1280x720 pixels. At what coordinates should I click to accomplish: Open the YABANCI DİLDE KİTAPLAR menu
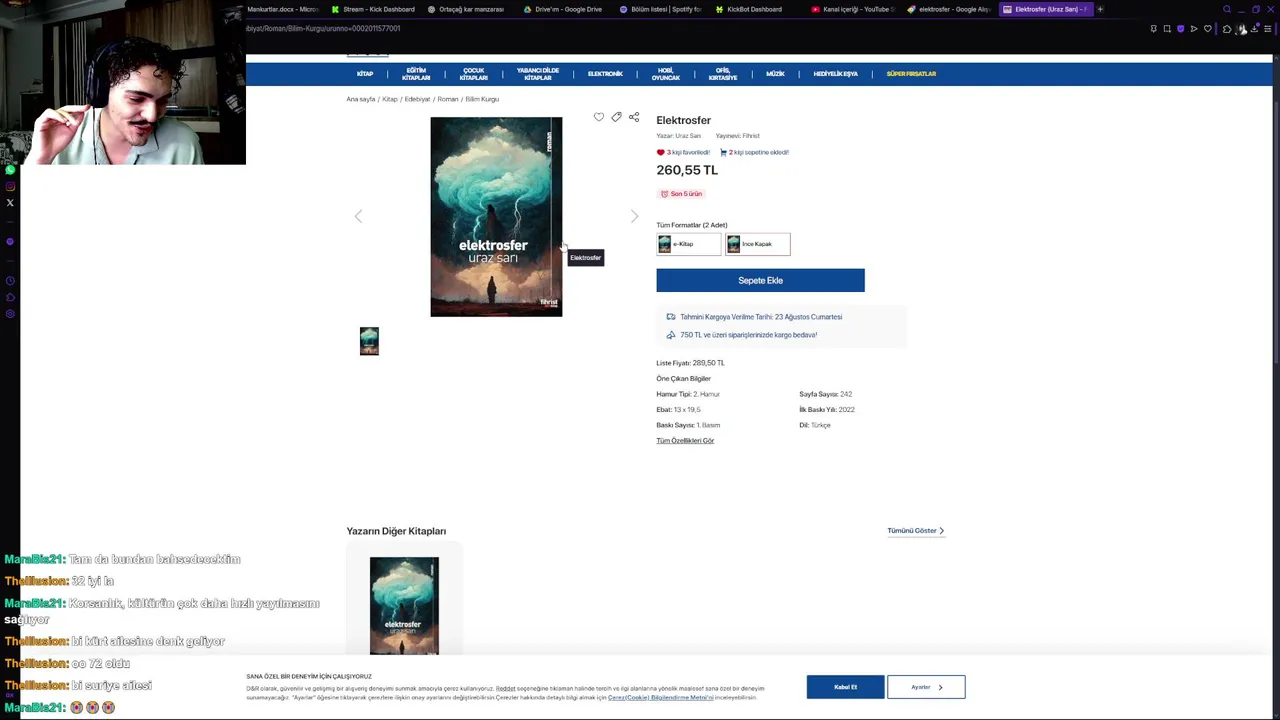pos(537,74)
